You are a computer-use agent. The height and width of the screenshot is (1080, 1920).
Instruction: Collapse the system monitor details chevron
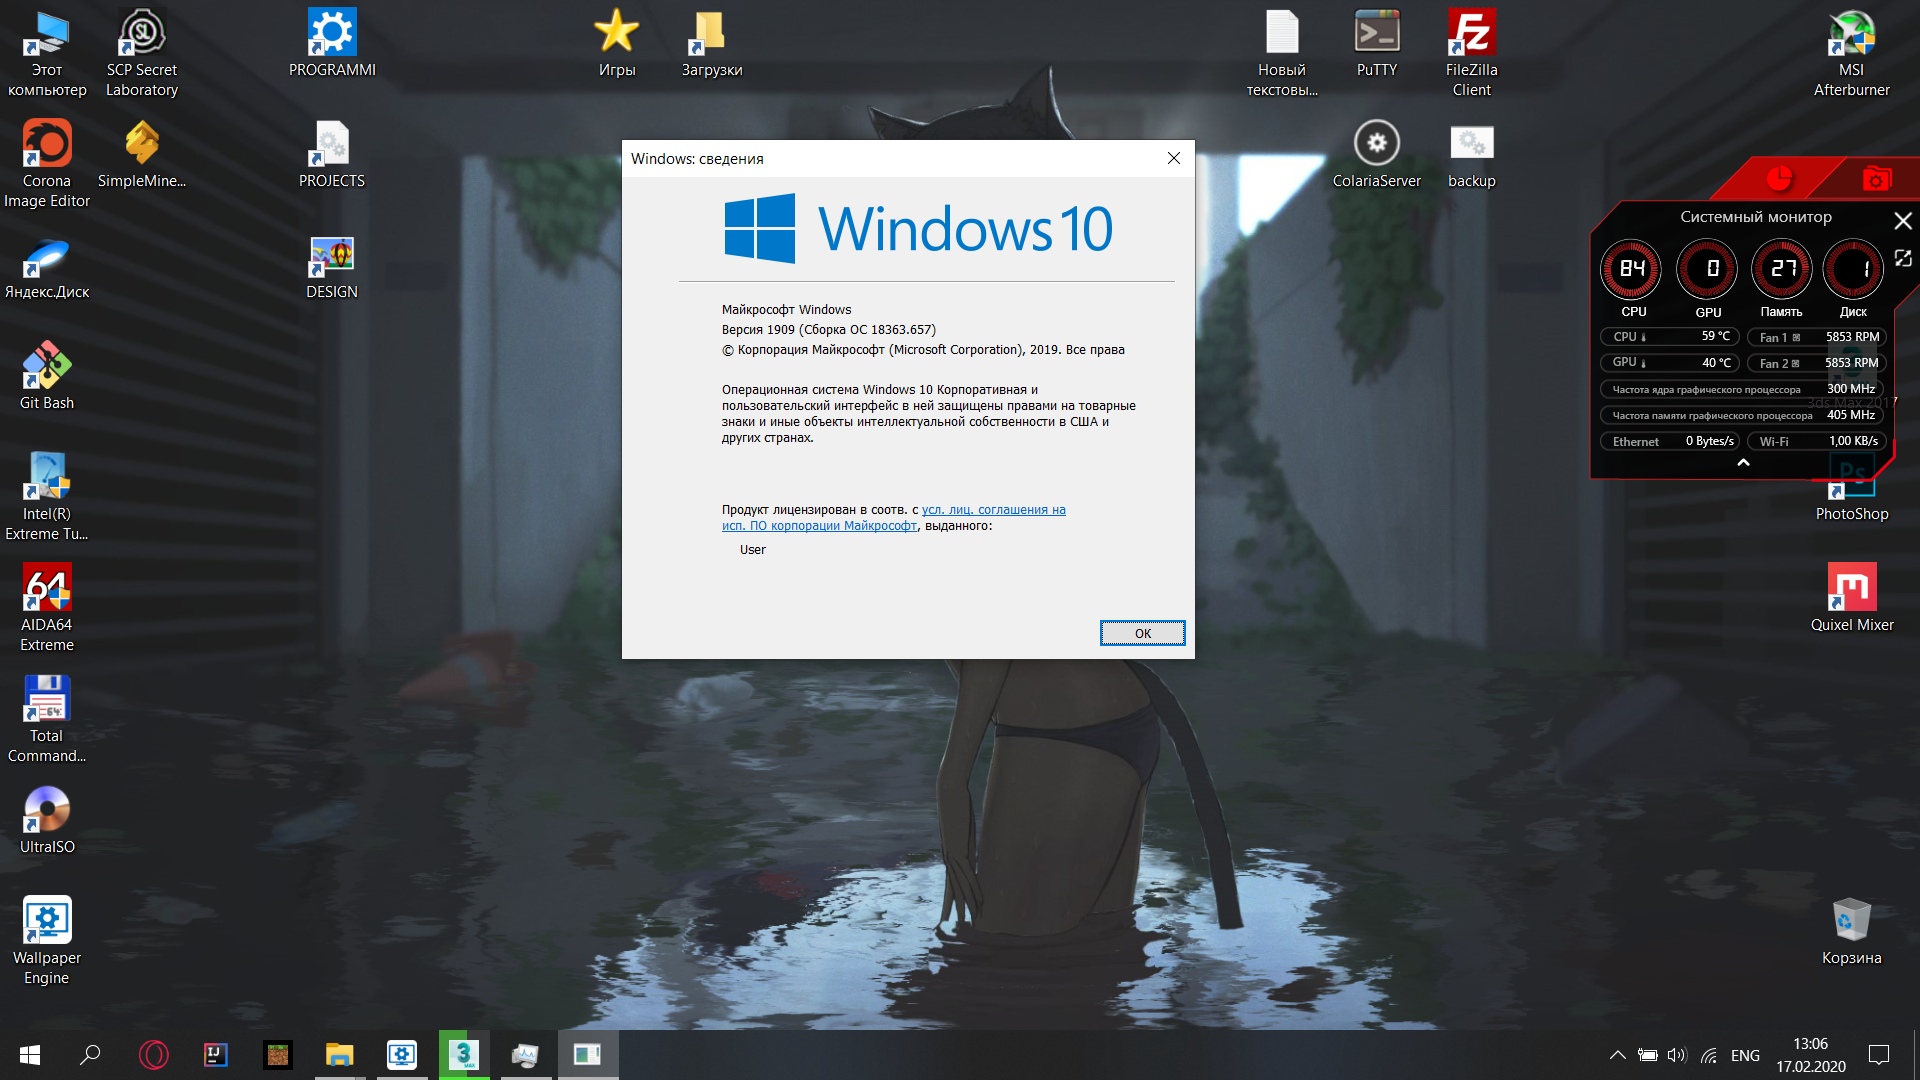pos(1743,463)
